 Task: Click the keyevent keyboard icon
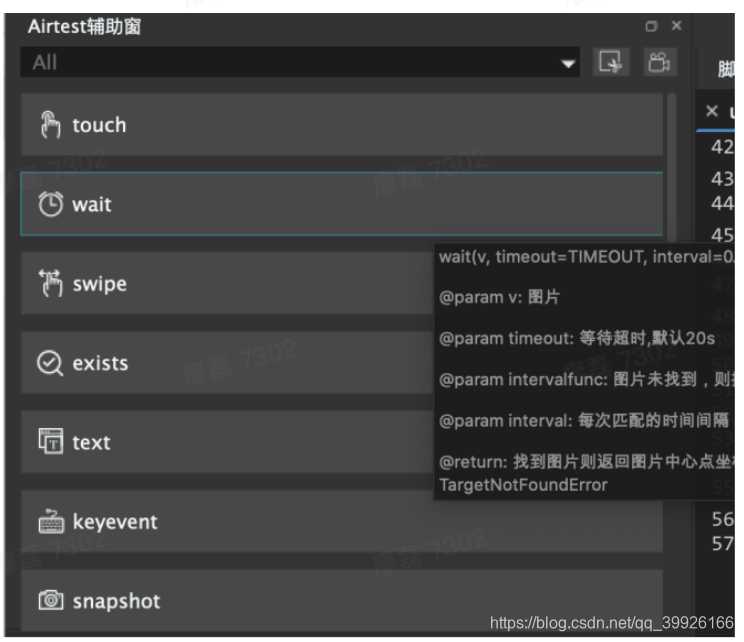point(51,521)
